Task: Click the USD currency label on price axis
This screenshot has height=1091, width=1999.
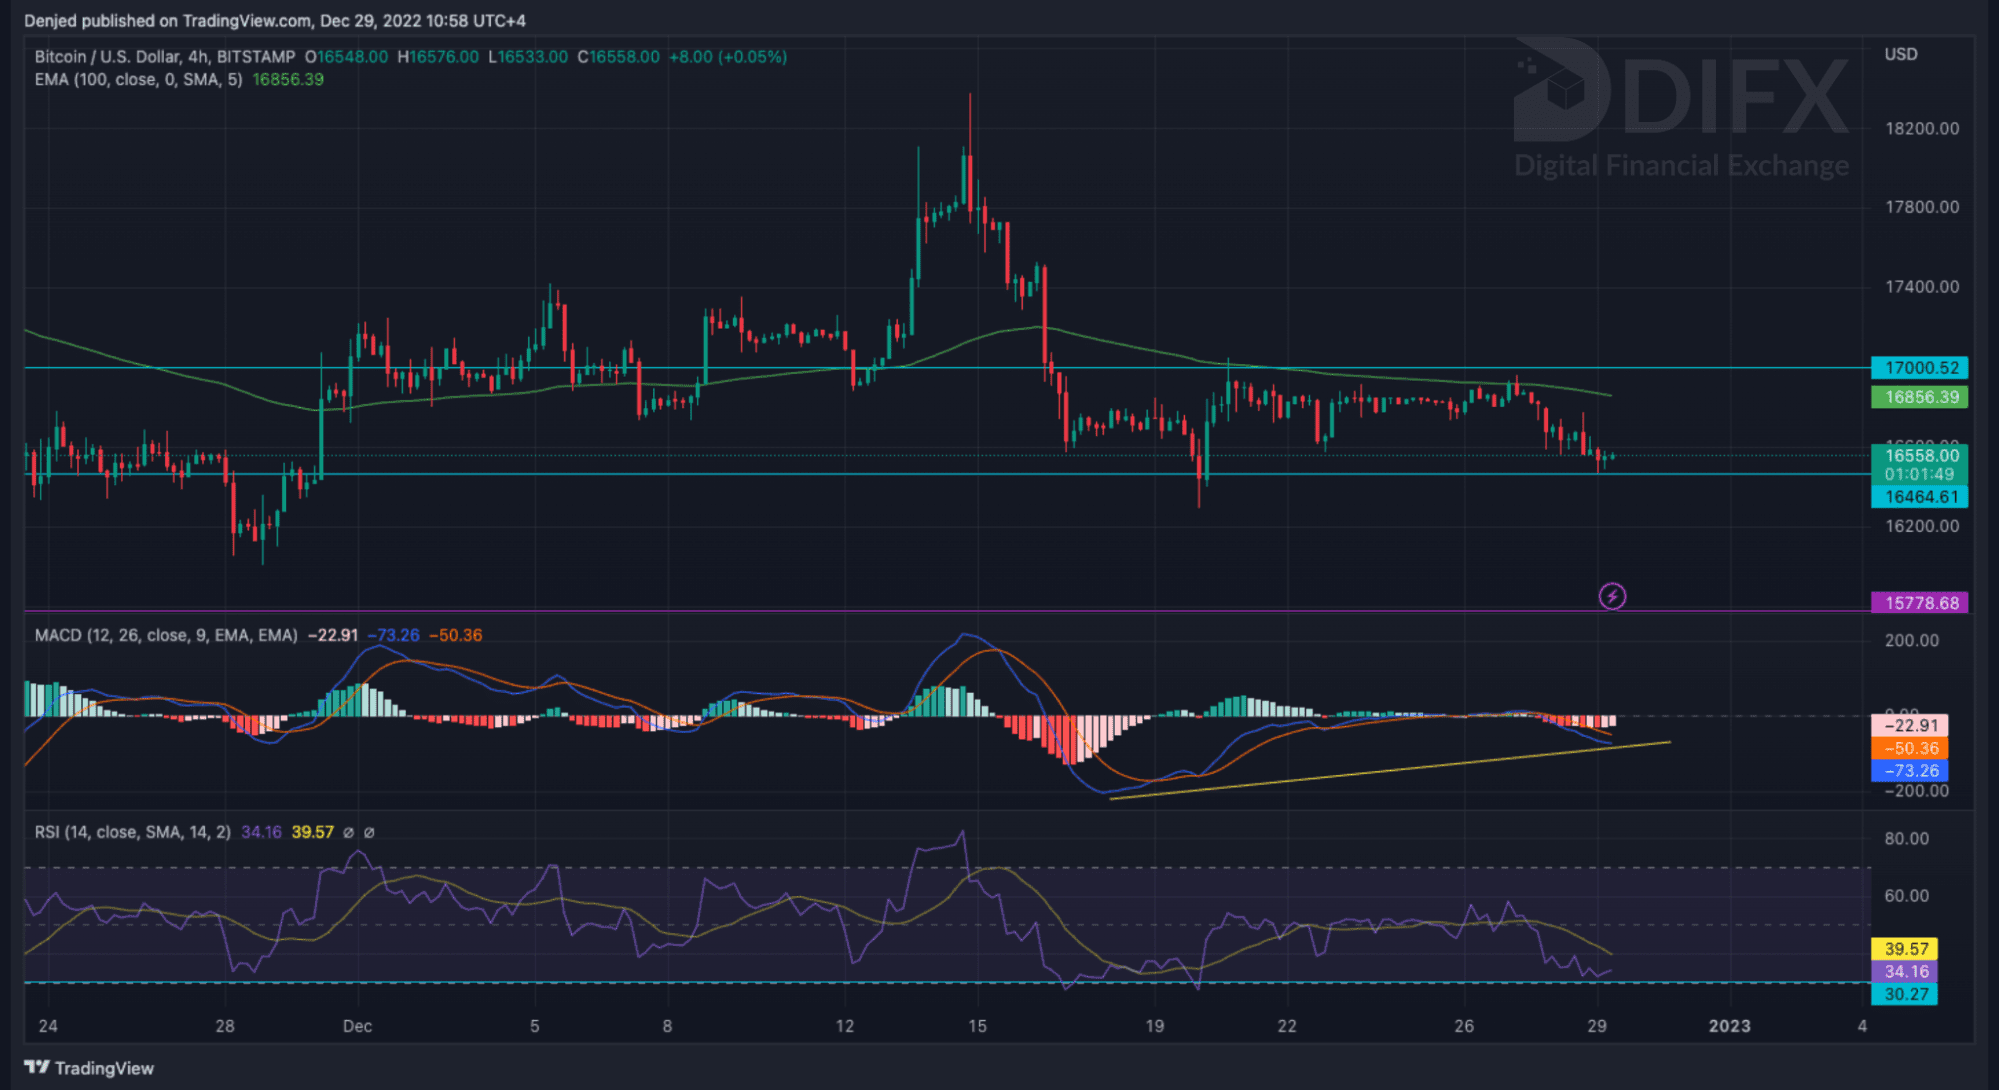Action: [x=1900, y=54]
